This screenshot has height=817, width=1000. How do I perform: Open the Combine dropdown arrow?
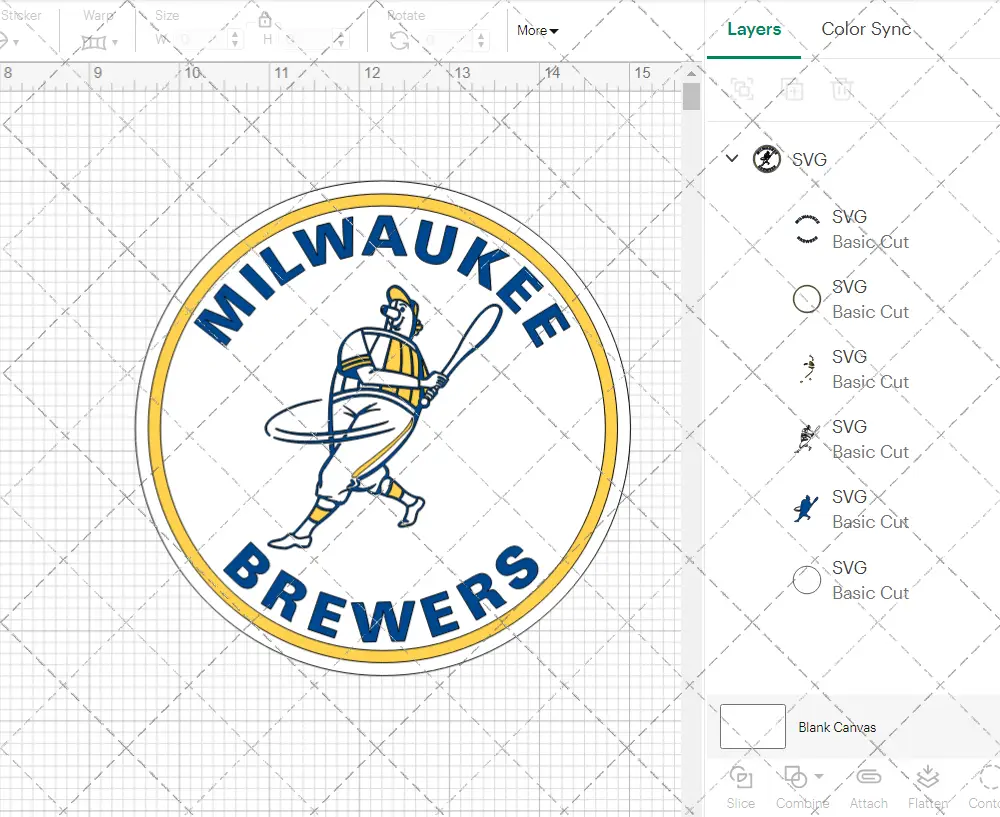(819, 776)
